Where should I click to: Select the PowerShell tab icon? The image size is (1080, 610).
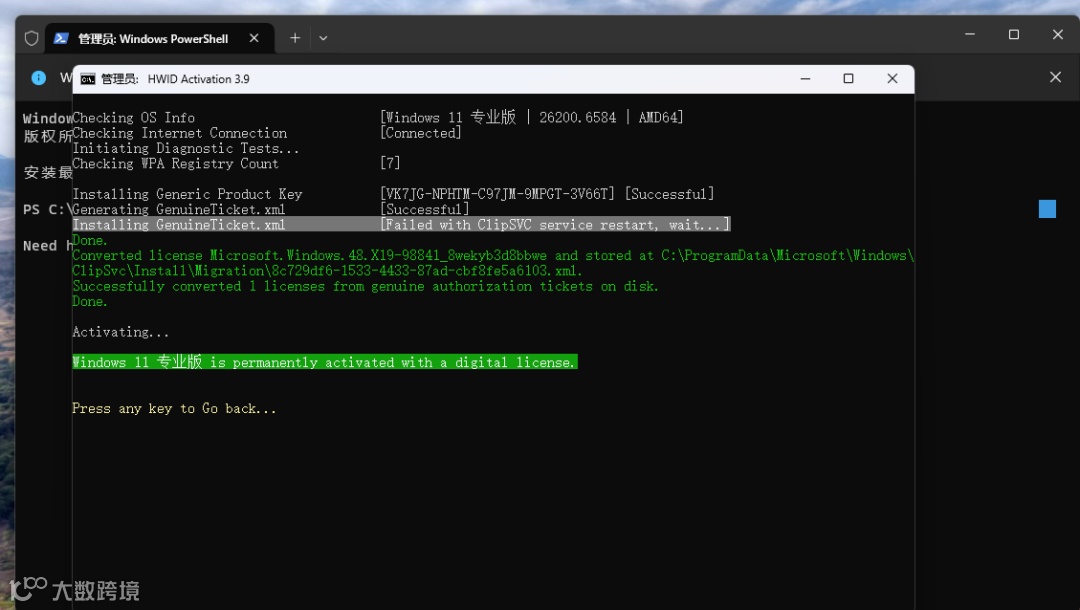(61, 39)
